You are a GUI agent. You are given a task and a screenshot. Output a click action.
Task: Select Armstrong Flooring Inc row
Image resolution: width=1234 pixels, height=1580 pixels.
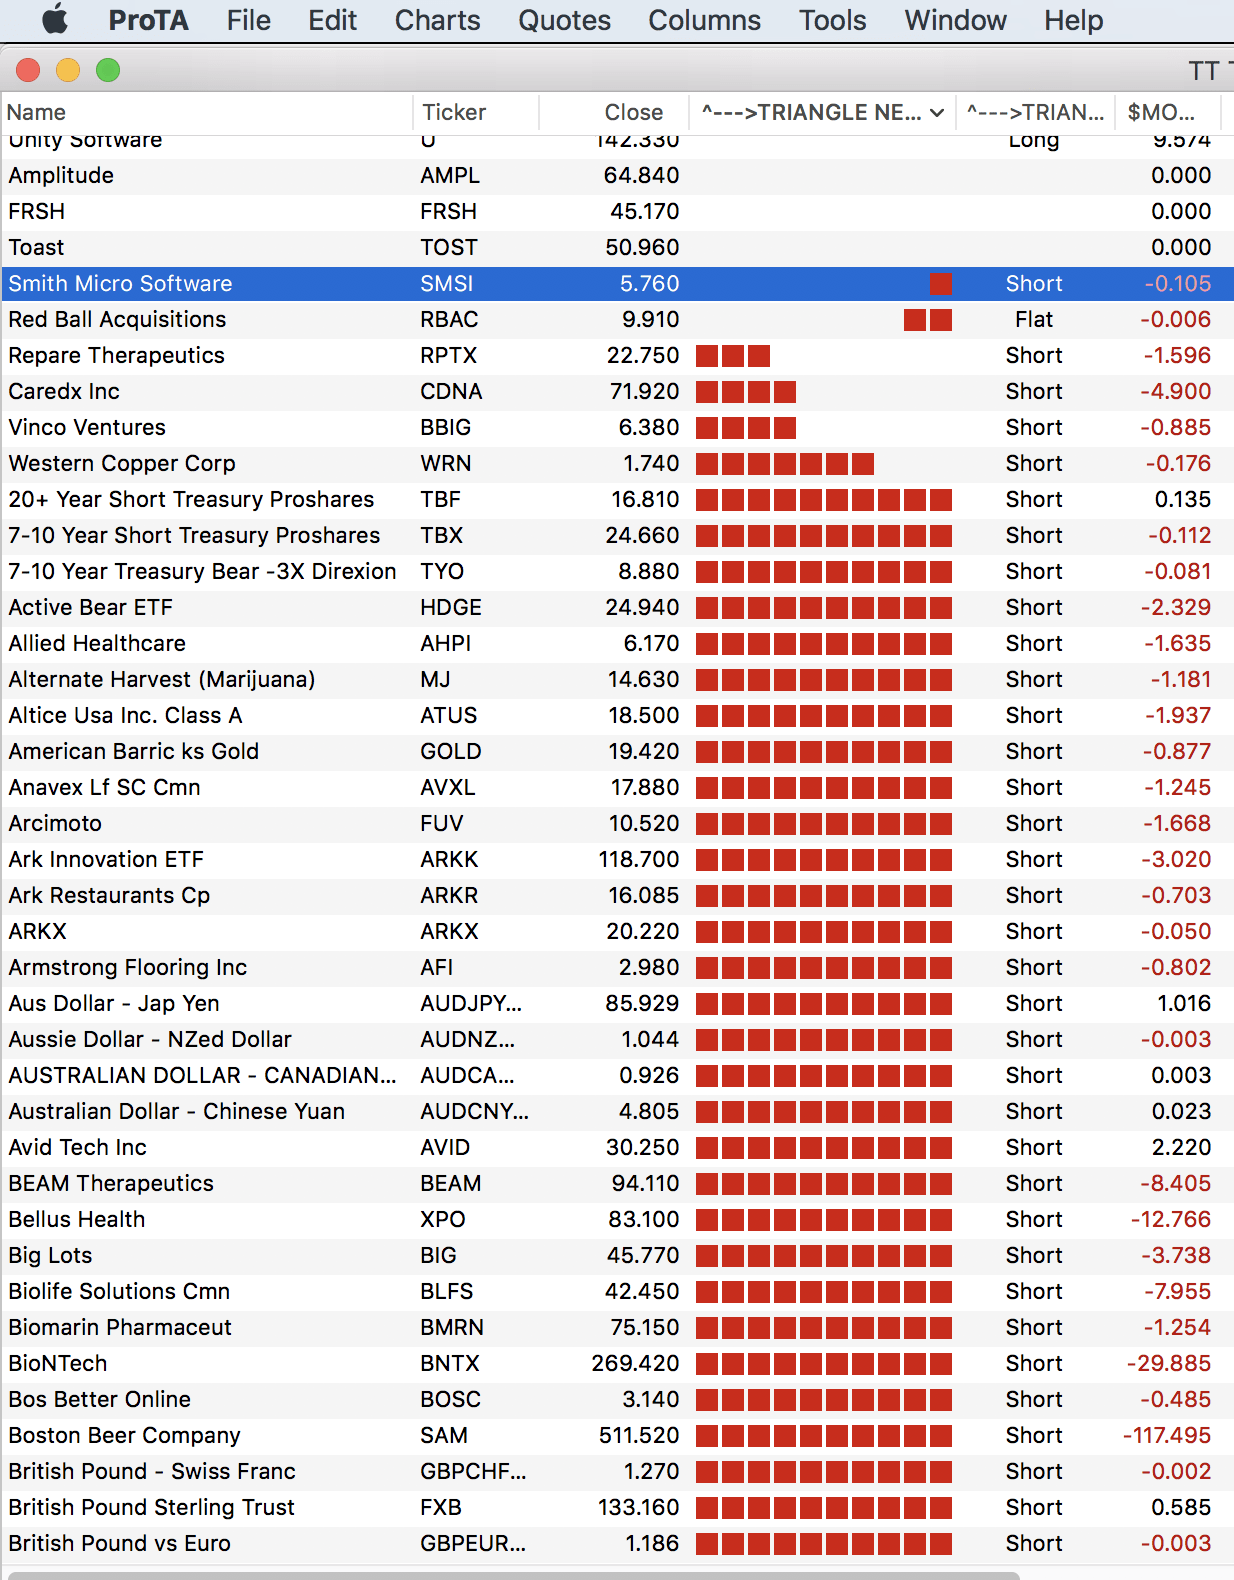(617, 968)
